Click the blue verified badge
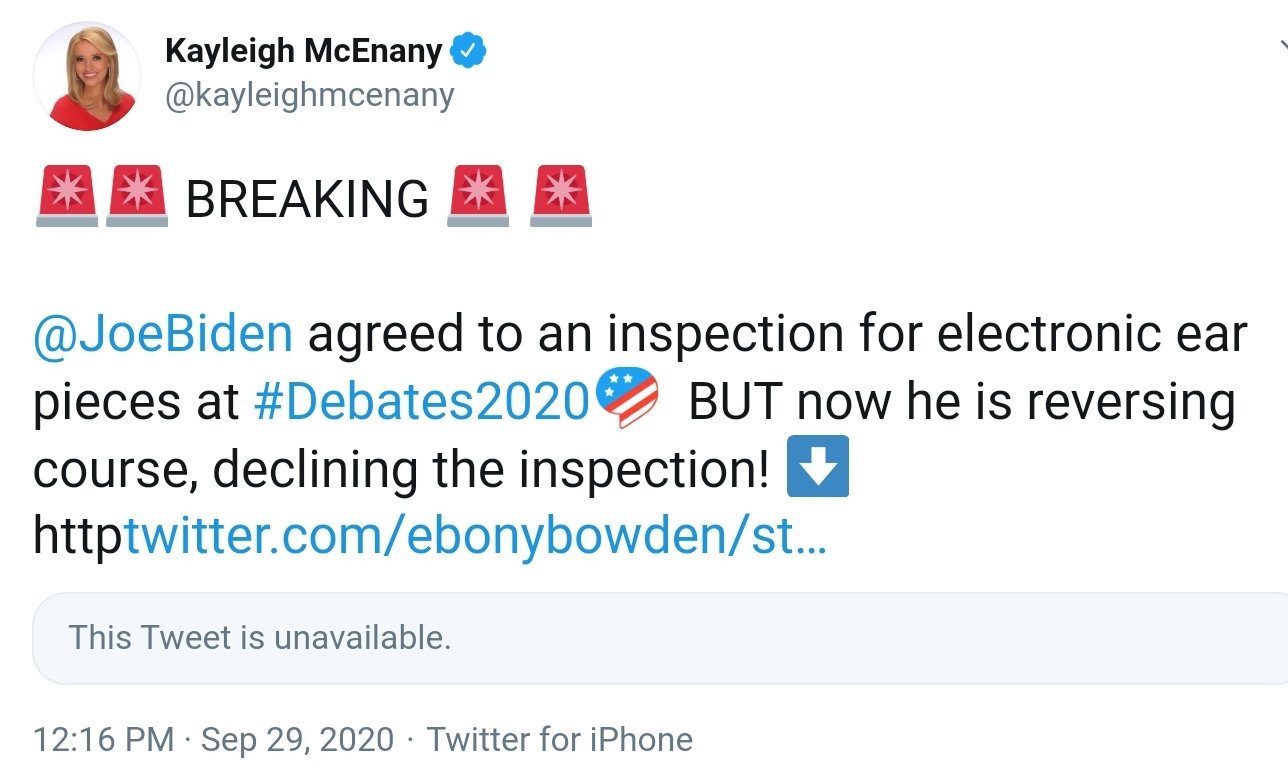Viewport: 1288px width, 782px height. click(x=468, y=51)
